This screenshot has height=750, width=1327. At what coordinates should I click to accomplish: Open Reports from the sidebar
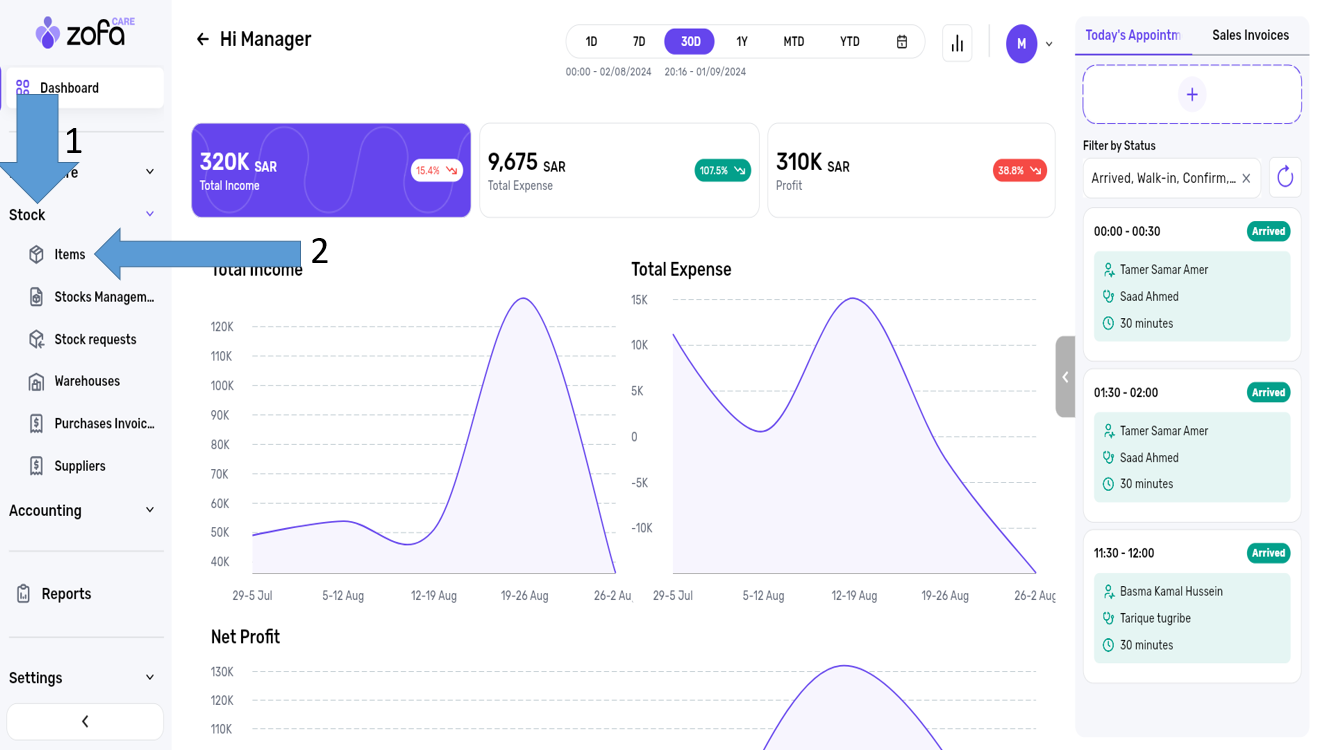point(66,594)
